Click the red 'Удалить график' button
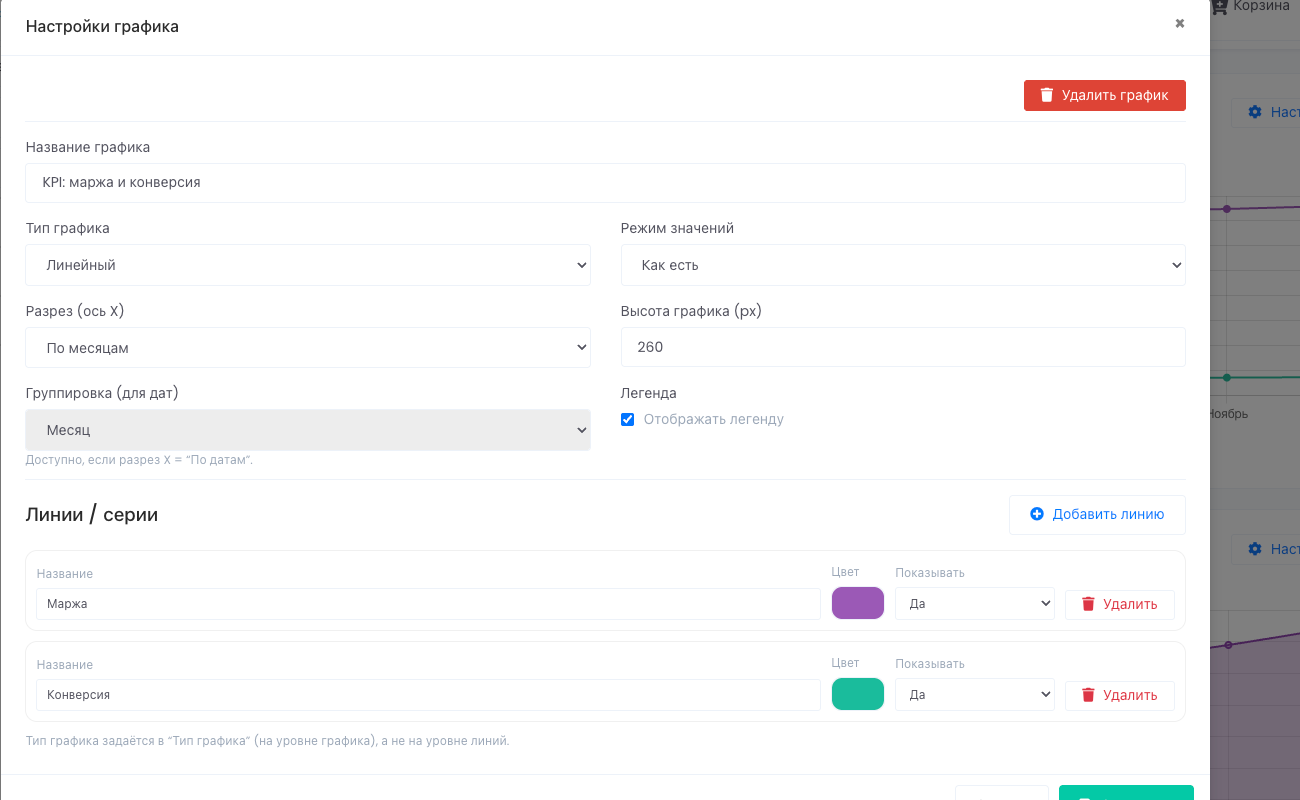This screenshot has width=1300, height=800. tap(1104, 95)
